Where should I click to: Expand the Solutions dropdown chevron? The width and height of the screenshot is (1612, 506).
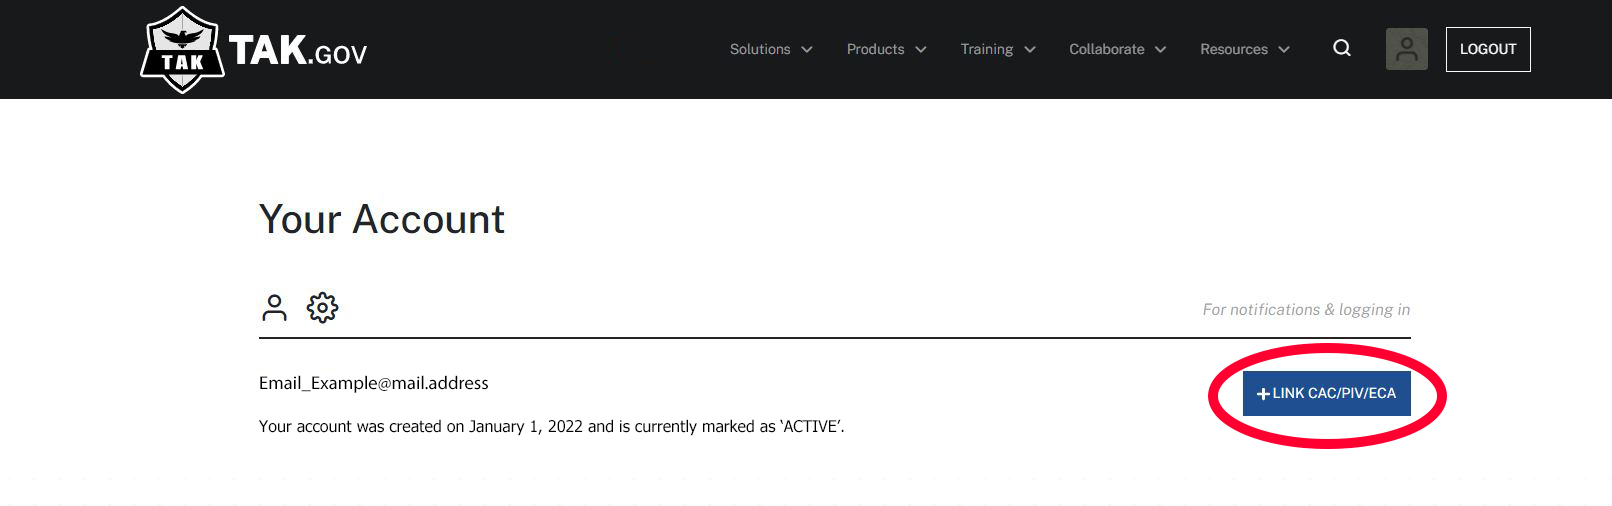(x=807, y=50)
